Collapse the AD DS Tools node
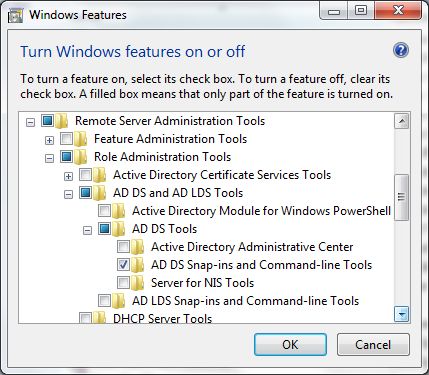This screenshot has height=375, width=429. 87,230
